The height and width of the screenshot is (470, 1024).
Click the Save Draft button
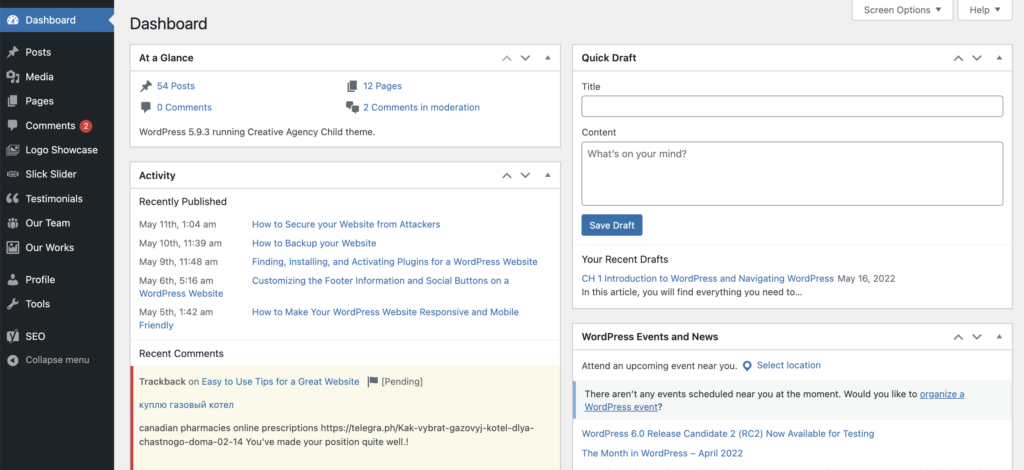[x=612, y=225]
